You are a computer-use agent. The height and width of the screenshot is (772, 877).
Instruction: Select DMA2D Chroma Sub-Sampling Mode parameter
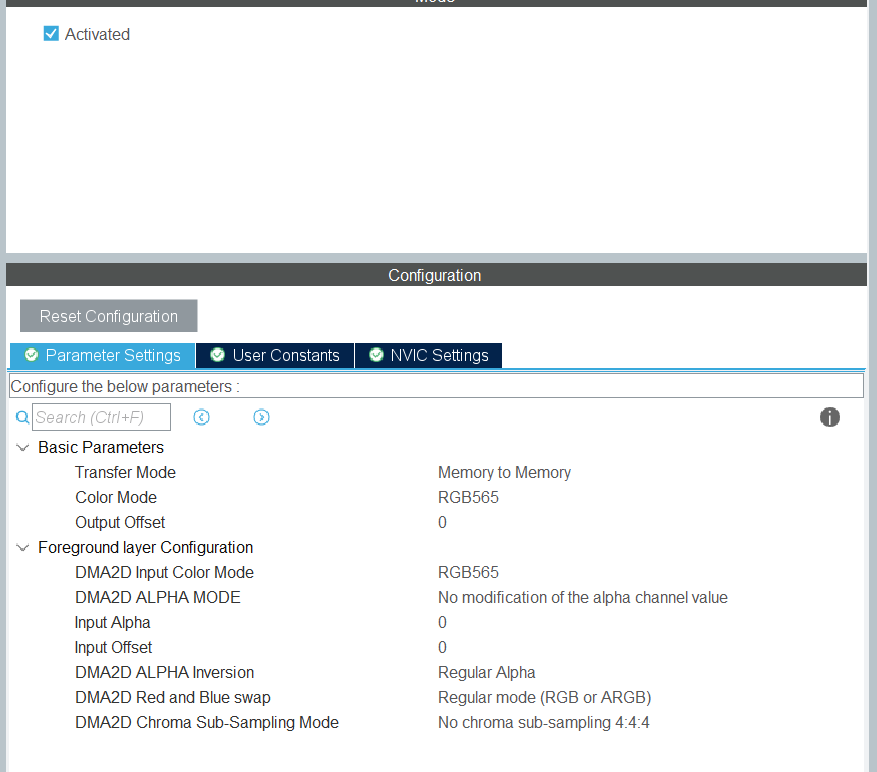click(206, 722)
